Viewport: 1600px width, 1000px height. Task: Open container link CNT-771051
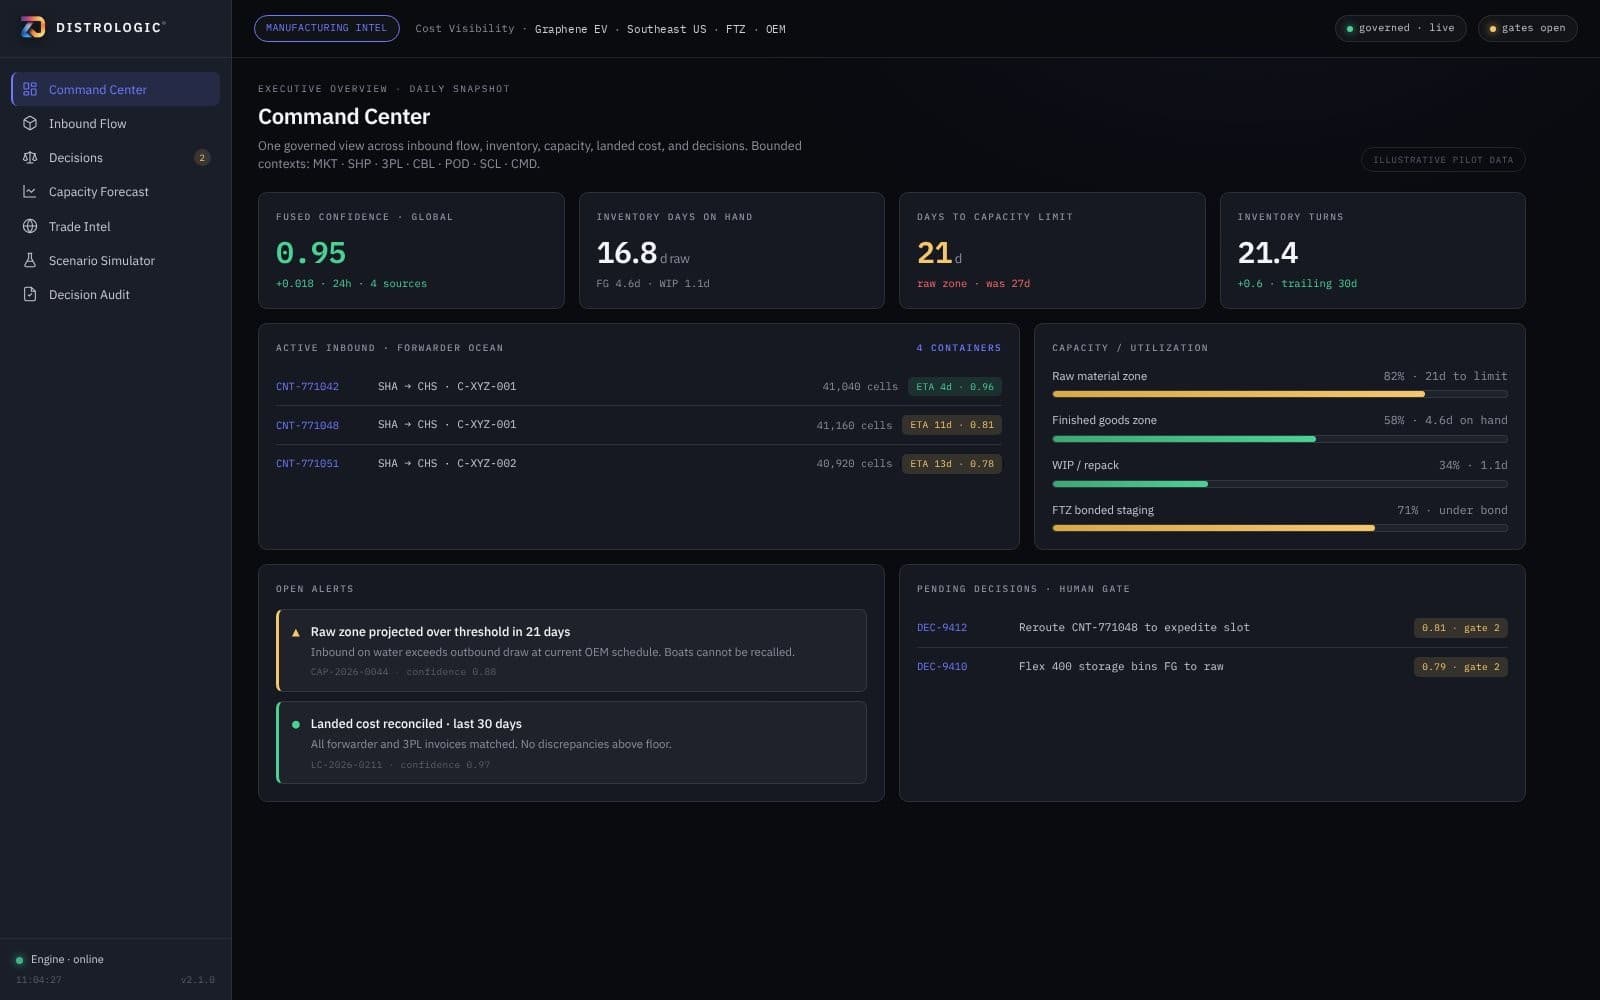(x=307, y=464)
